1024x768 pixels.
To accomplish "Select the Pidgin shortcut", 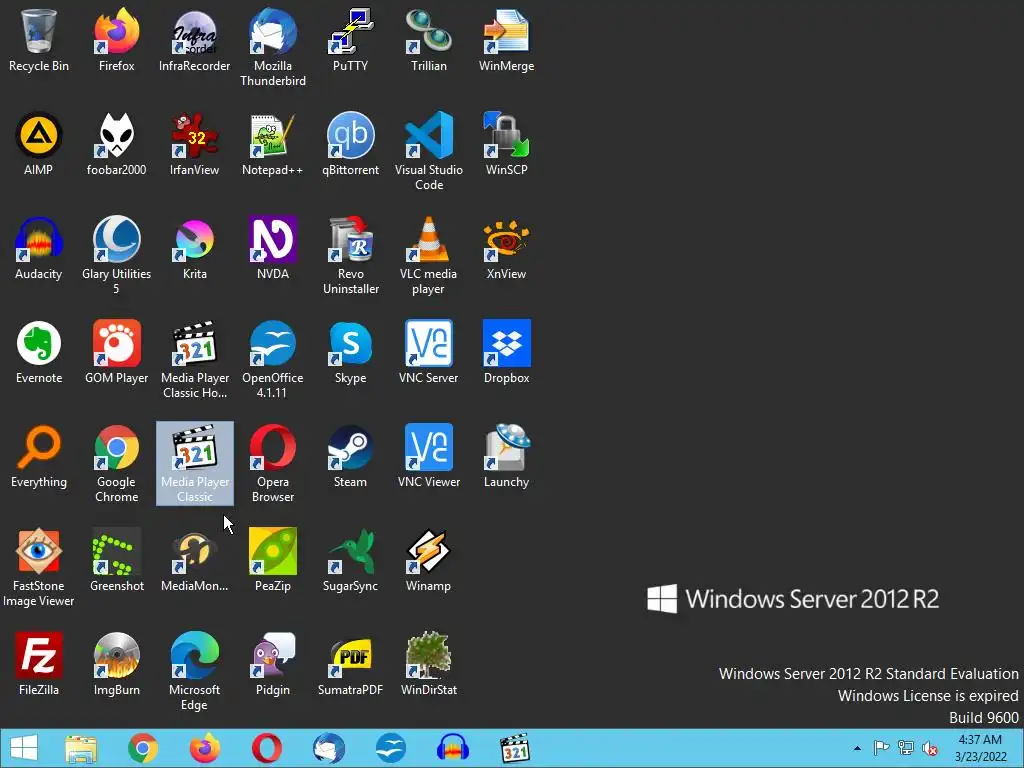I will [x=273, y=664].
